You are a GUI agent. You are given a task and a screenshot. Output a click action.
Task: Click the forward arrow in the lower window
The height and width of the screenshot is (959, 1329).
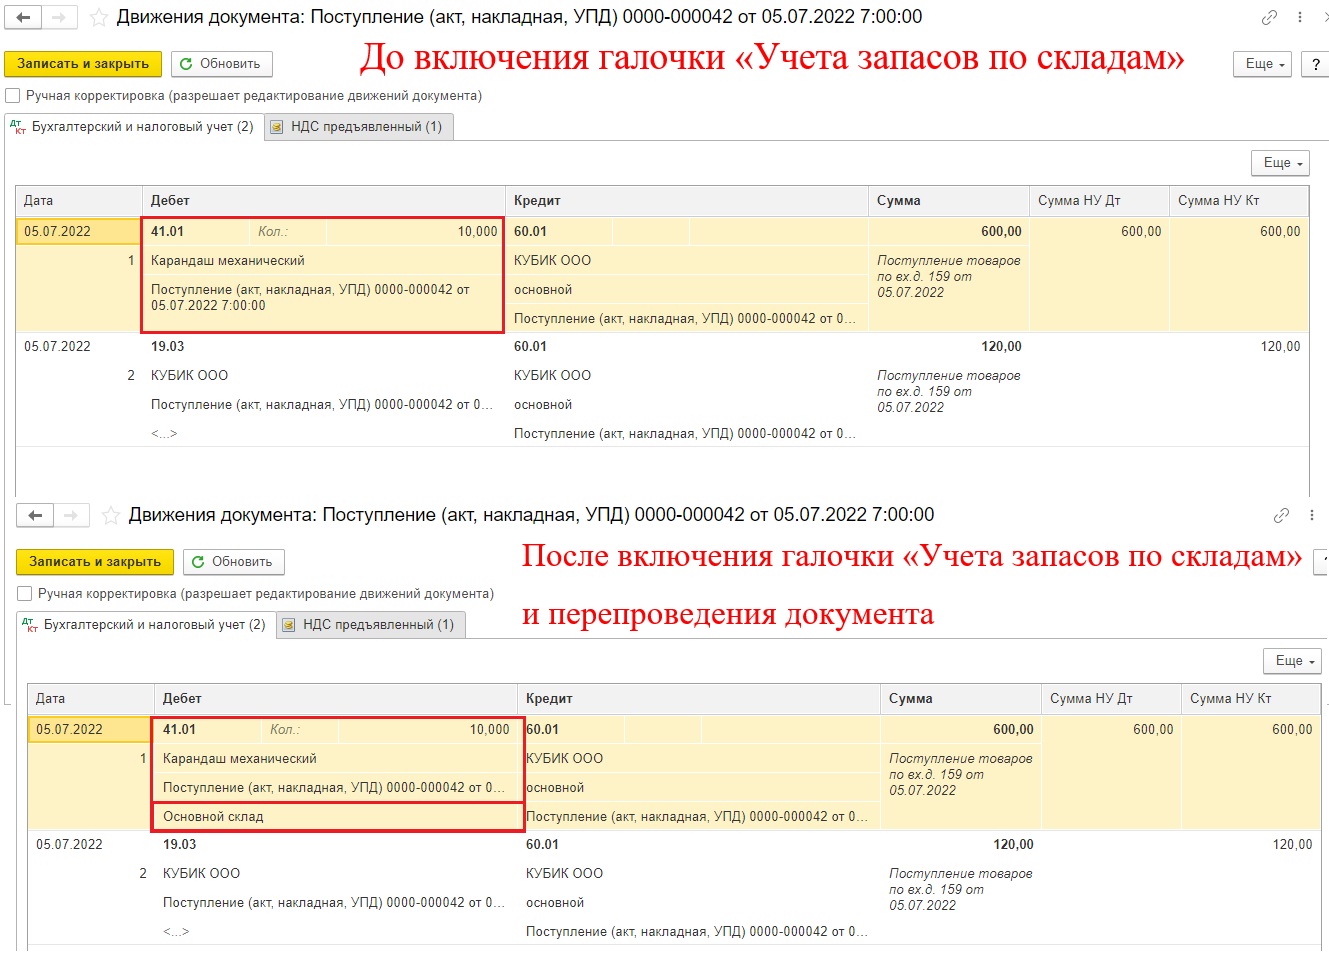tap(71, 515)
